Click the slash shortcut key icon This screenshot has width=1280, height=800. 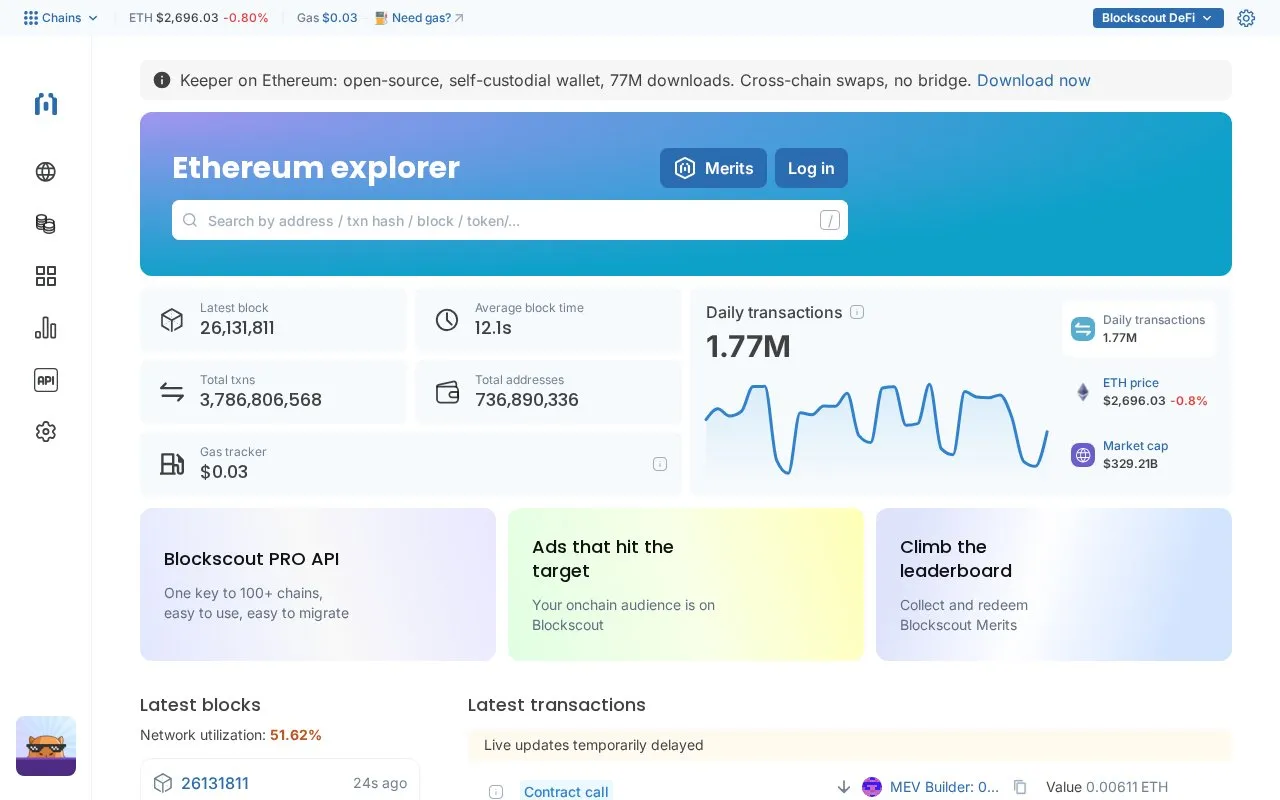pyautogui.click(x=830, y=220)
